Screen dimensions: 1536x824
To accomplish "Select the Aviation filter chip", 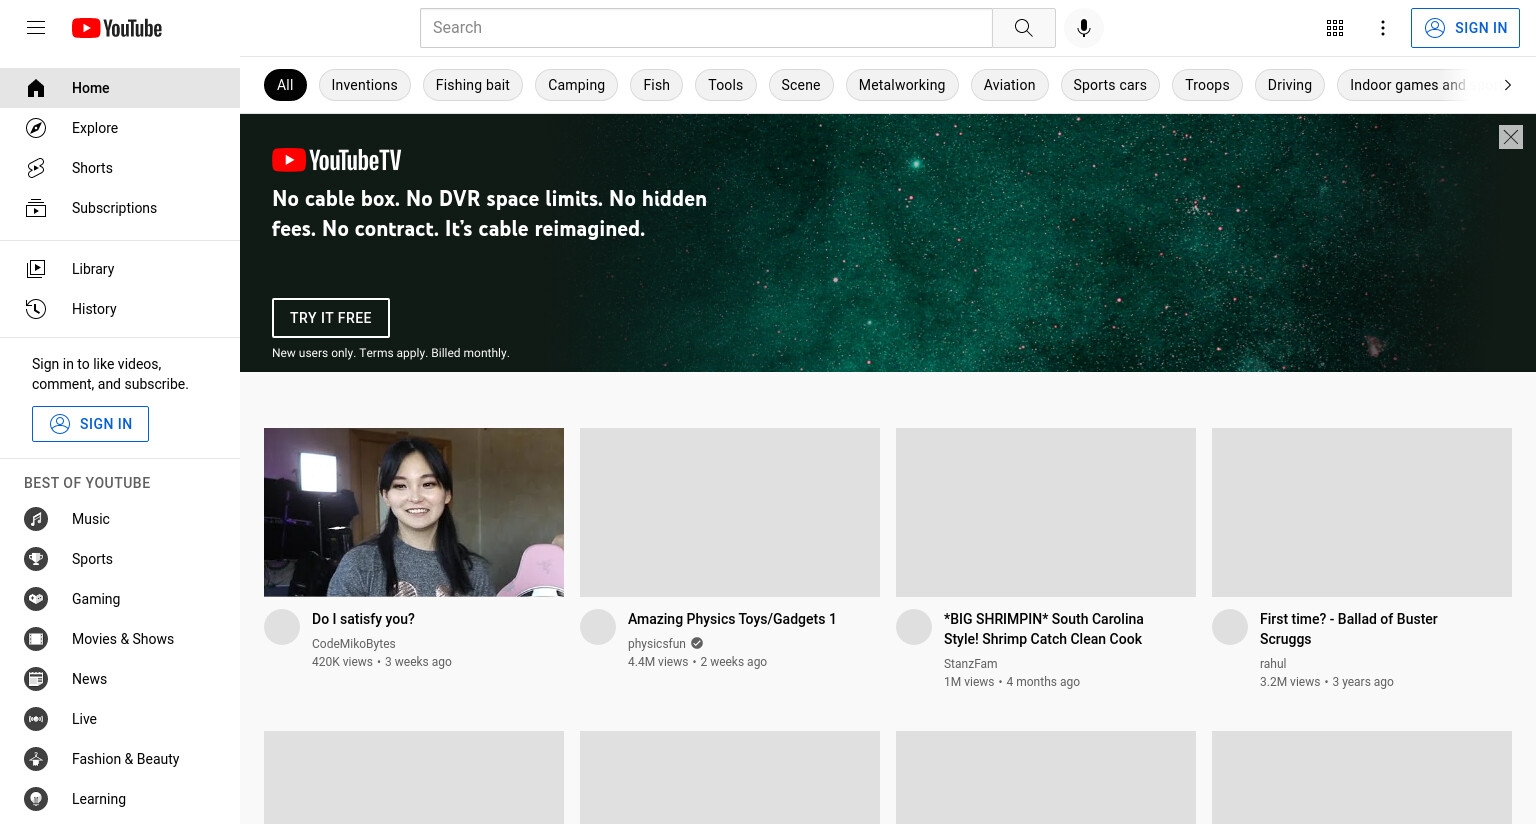I will point(1010,85).
